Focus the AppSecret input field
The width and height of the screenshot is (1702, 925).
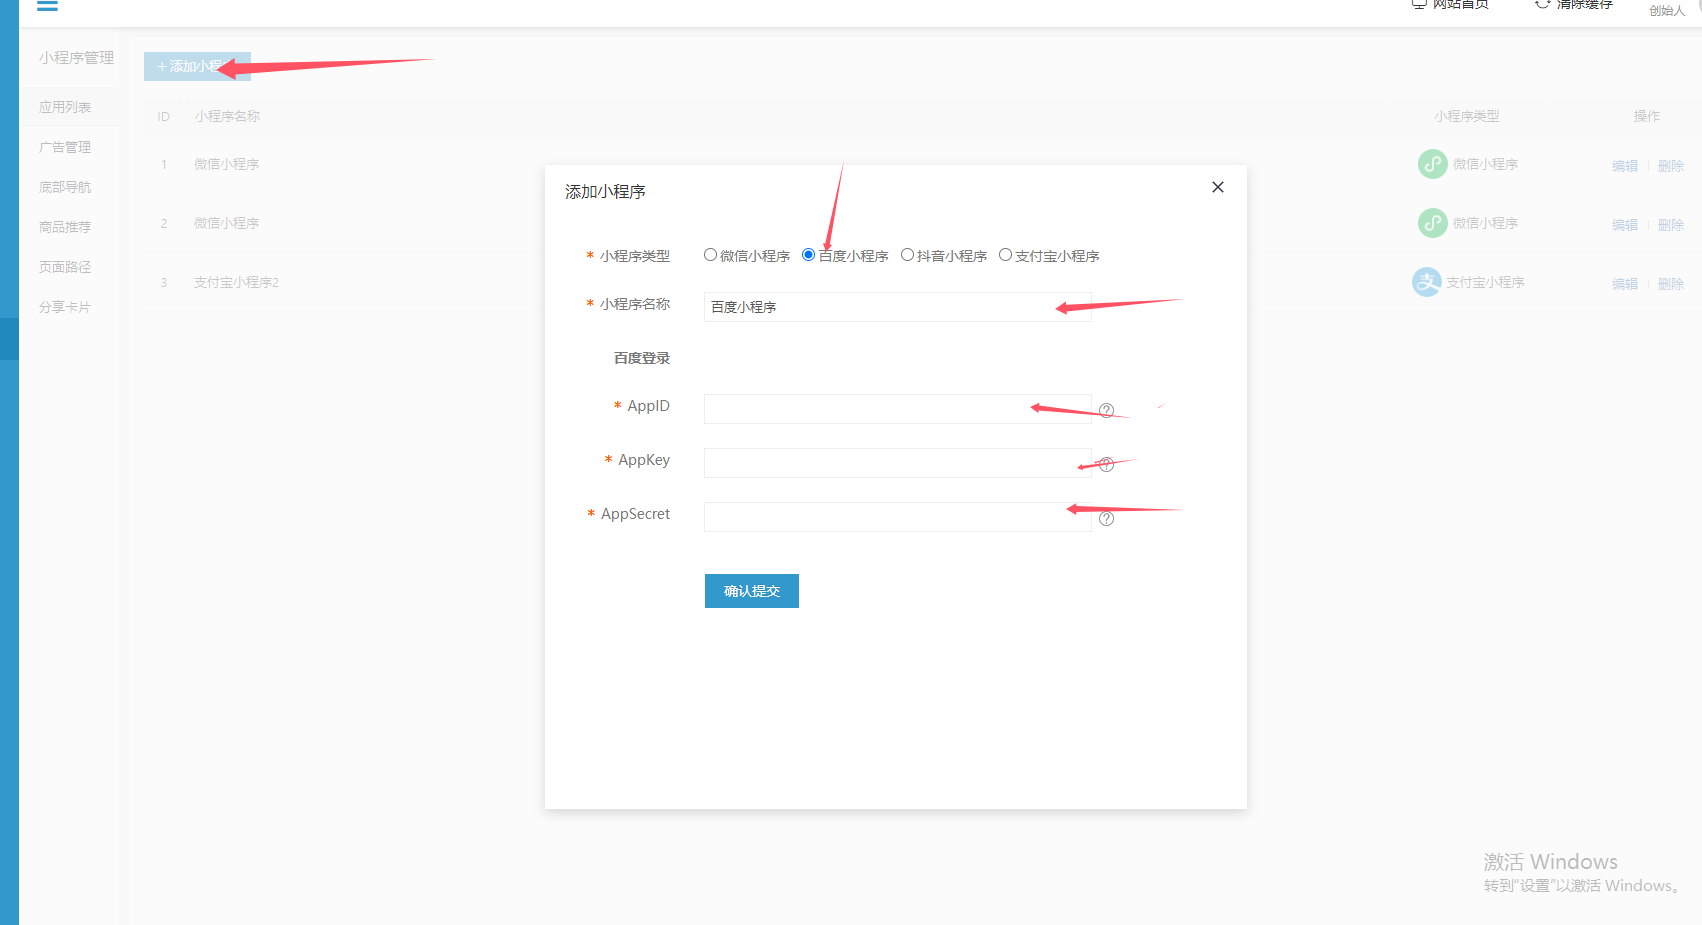897,517
